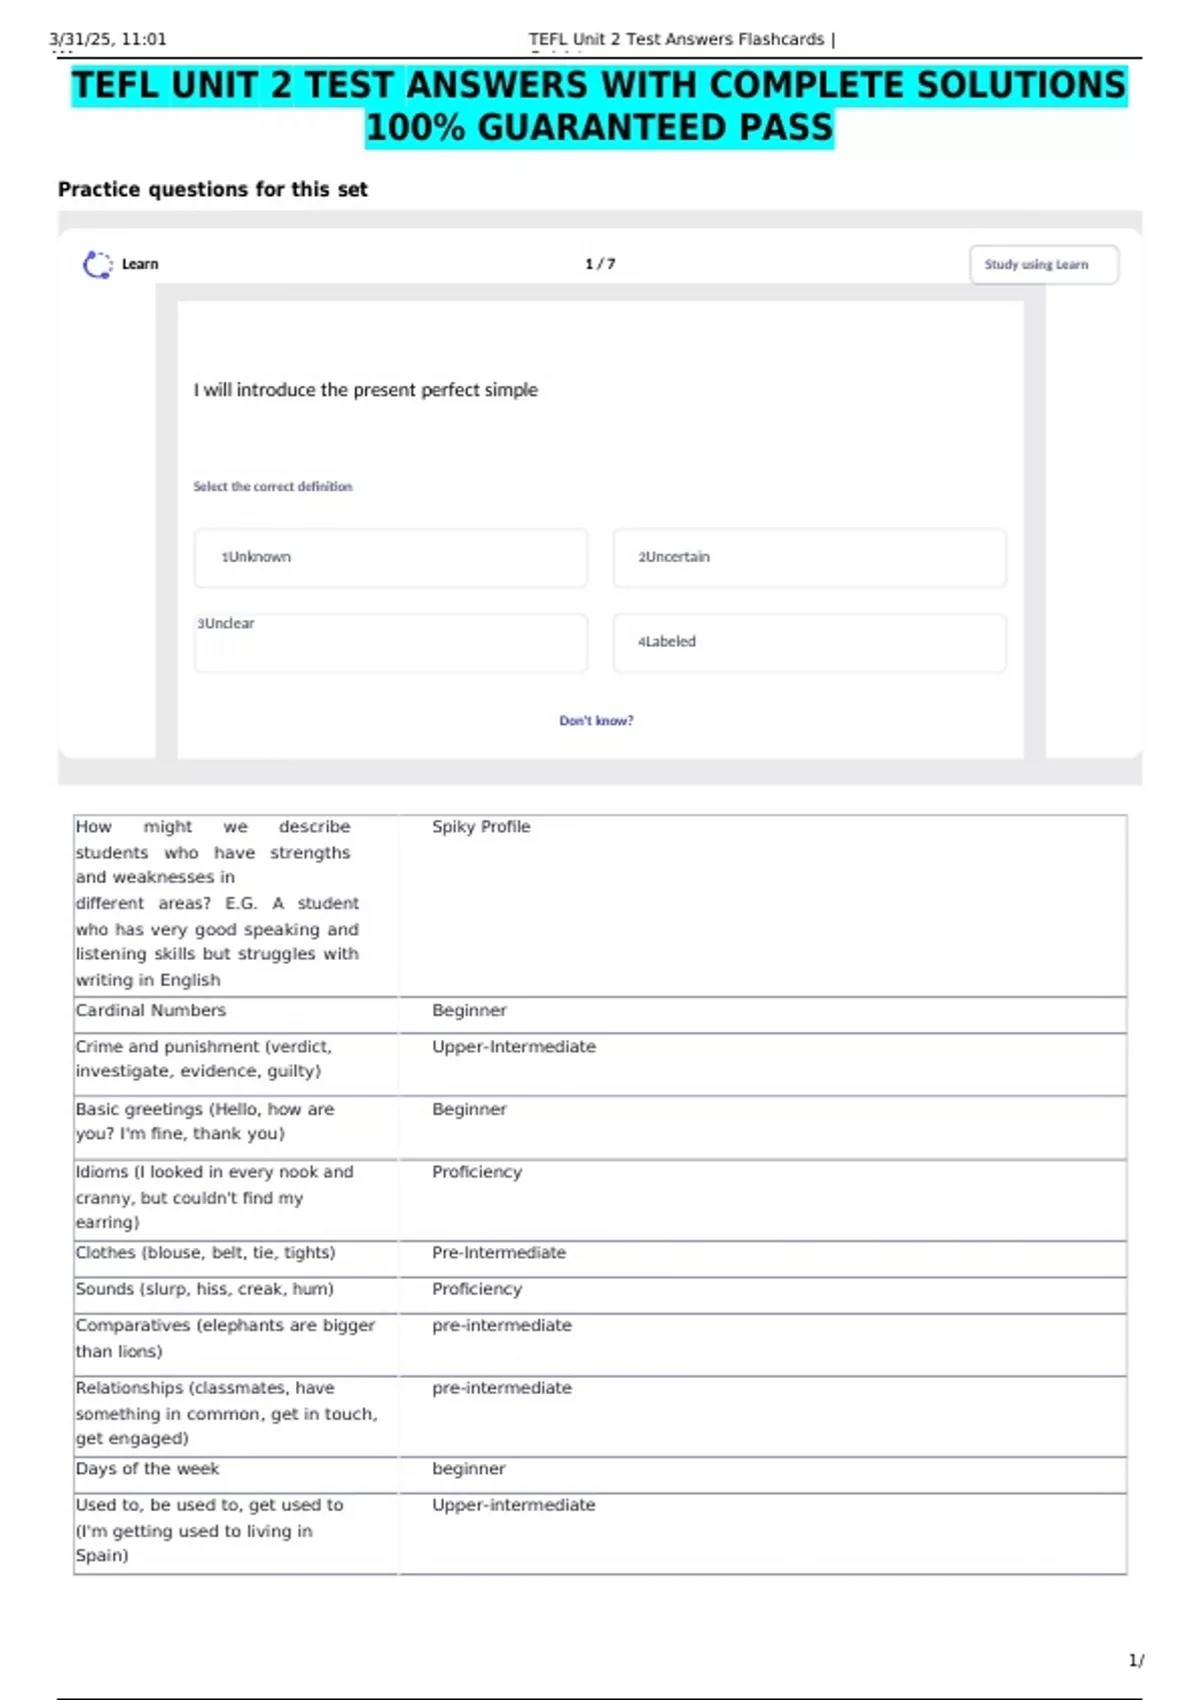Select the Cardinal Numbers table row
The height and width of the screenshot is (1700, 1200).
click(x=600, y=1015)
